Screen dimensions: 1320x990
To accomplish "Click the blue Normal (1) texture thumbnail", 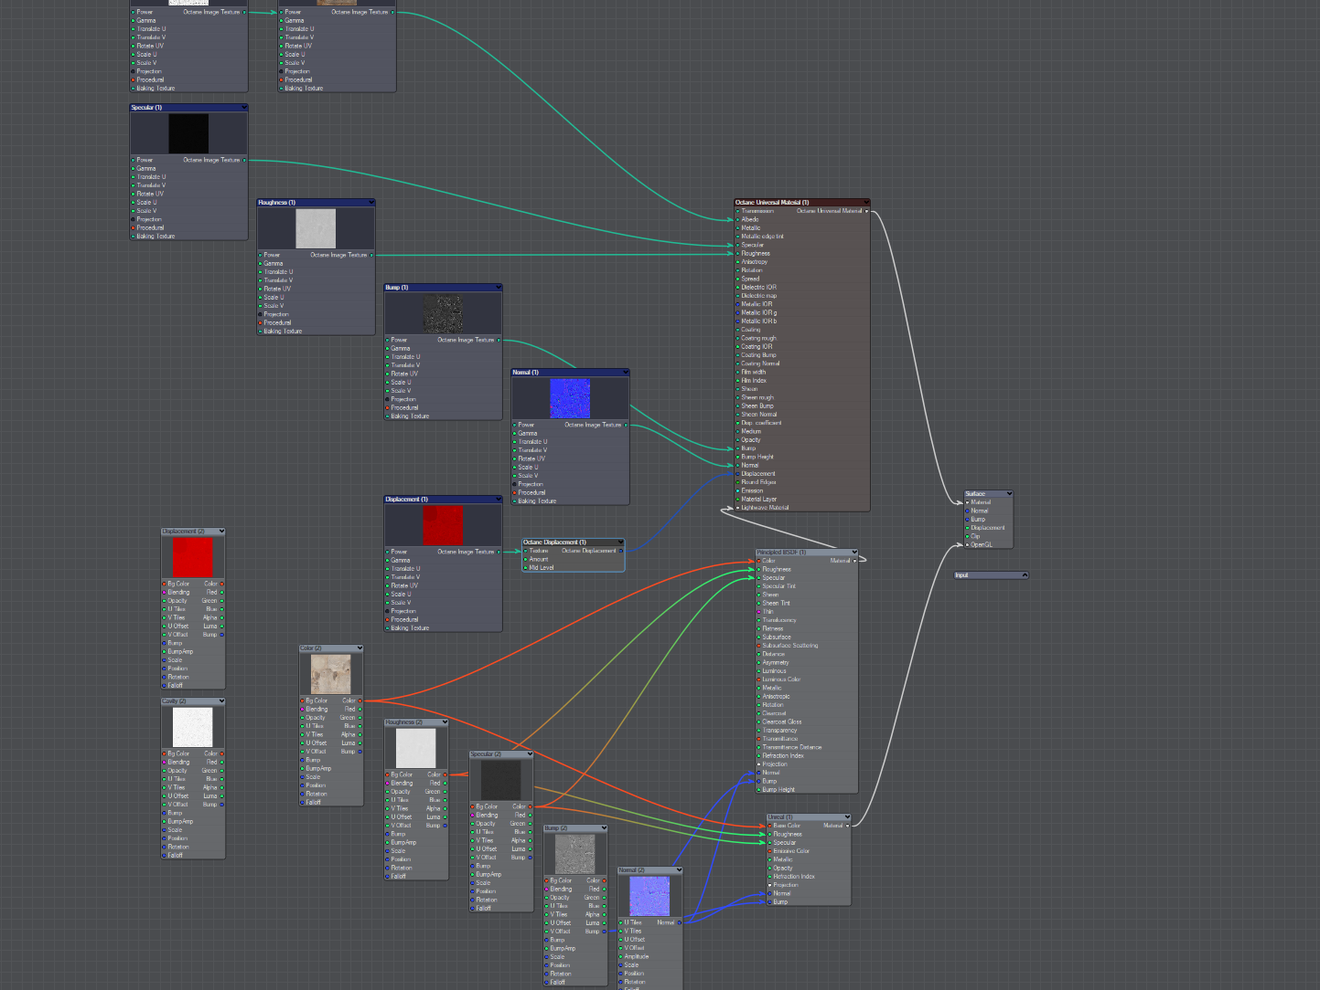I will (x=570, y=397).
